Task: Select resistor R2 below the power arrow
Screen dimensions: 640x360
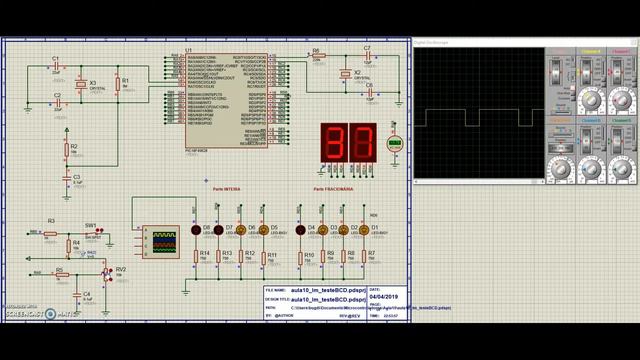Action: tap(67, 150)
